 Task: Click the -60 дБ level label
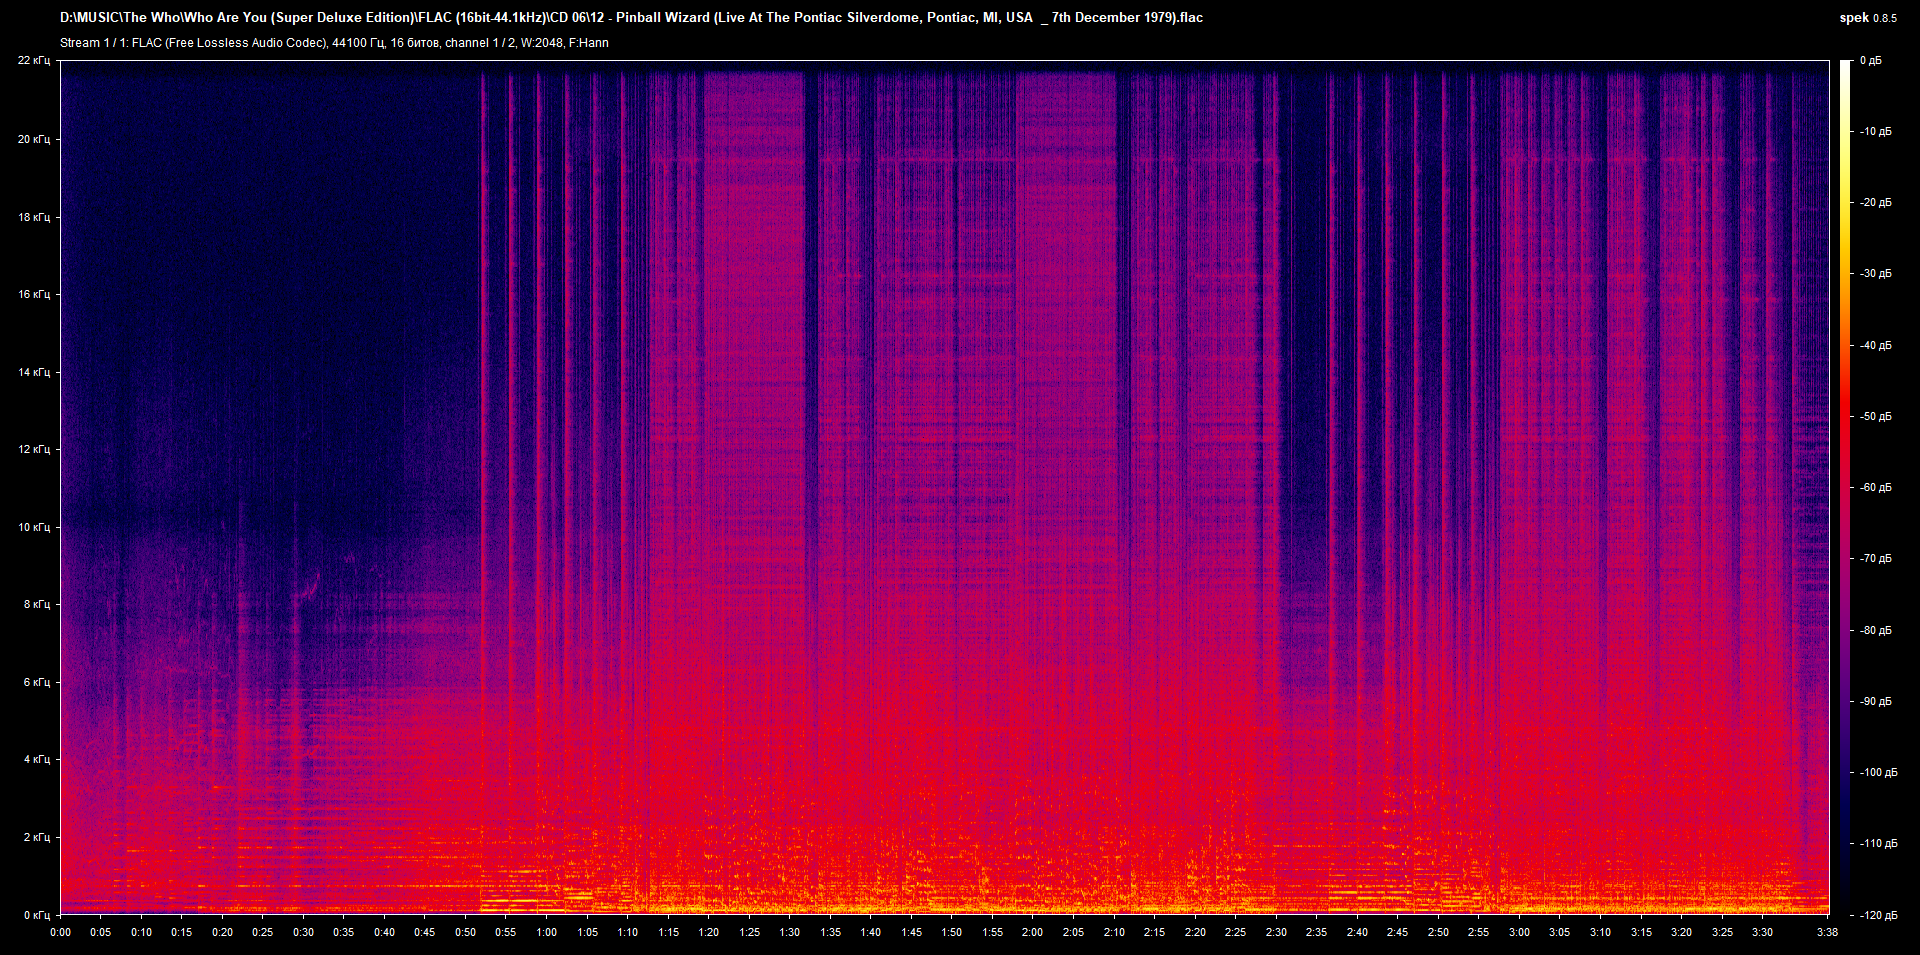(x=1875, y=488)
